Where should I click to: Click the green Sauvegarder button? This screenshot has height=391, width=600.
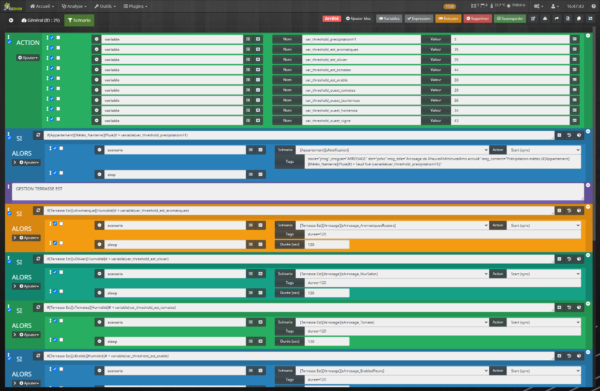click(x=510, y=18)
